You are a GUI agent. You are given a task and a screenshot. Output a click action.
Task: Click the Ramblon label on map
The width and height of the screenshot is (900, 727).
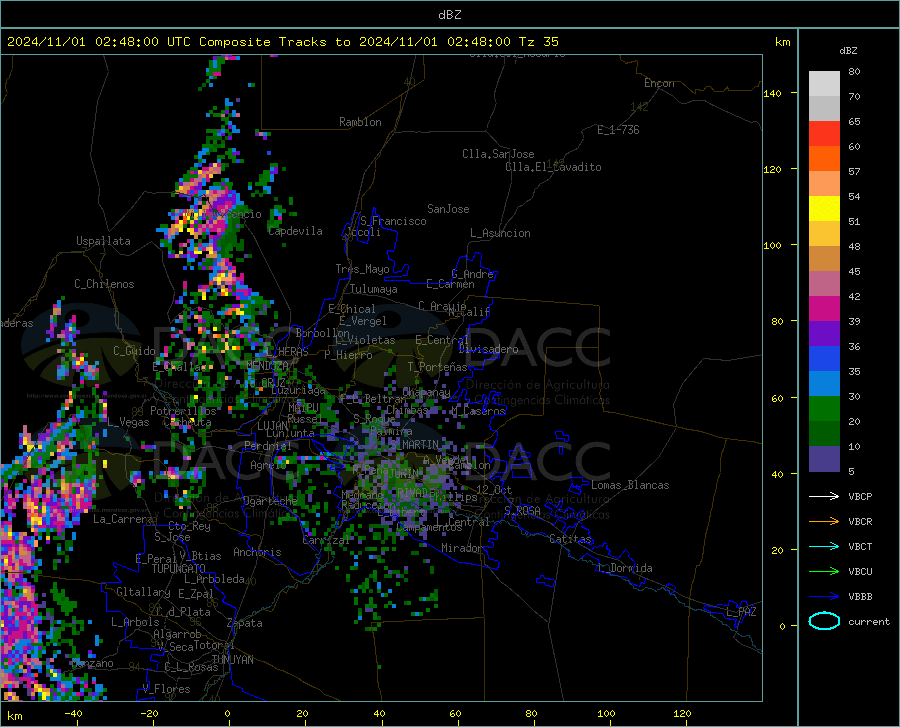coord(360,122)
